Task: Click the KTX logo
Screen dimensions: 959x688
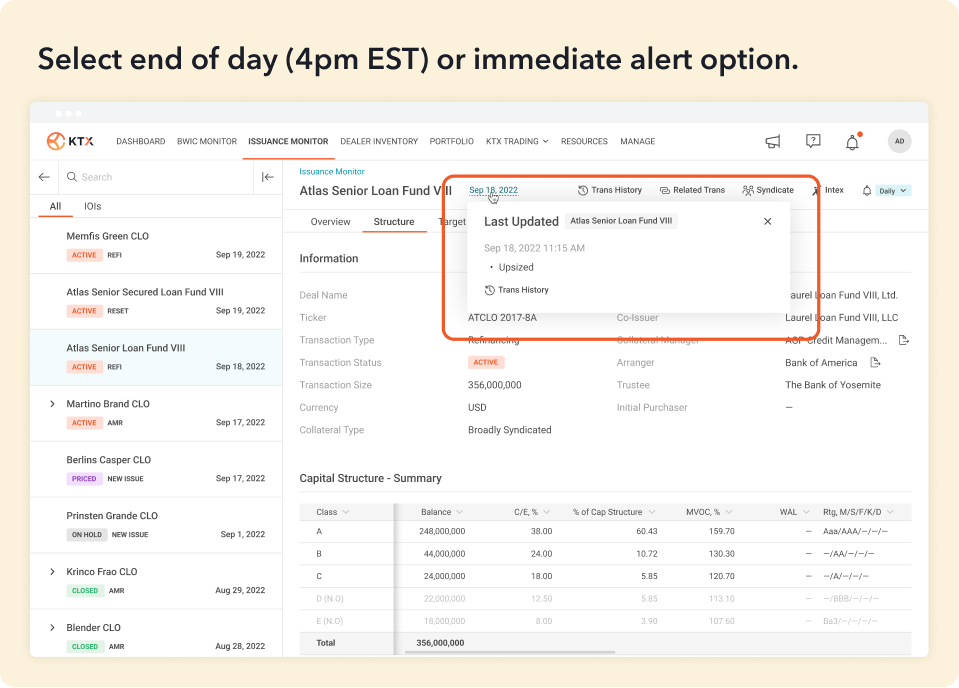Action: click(70, 141)
